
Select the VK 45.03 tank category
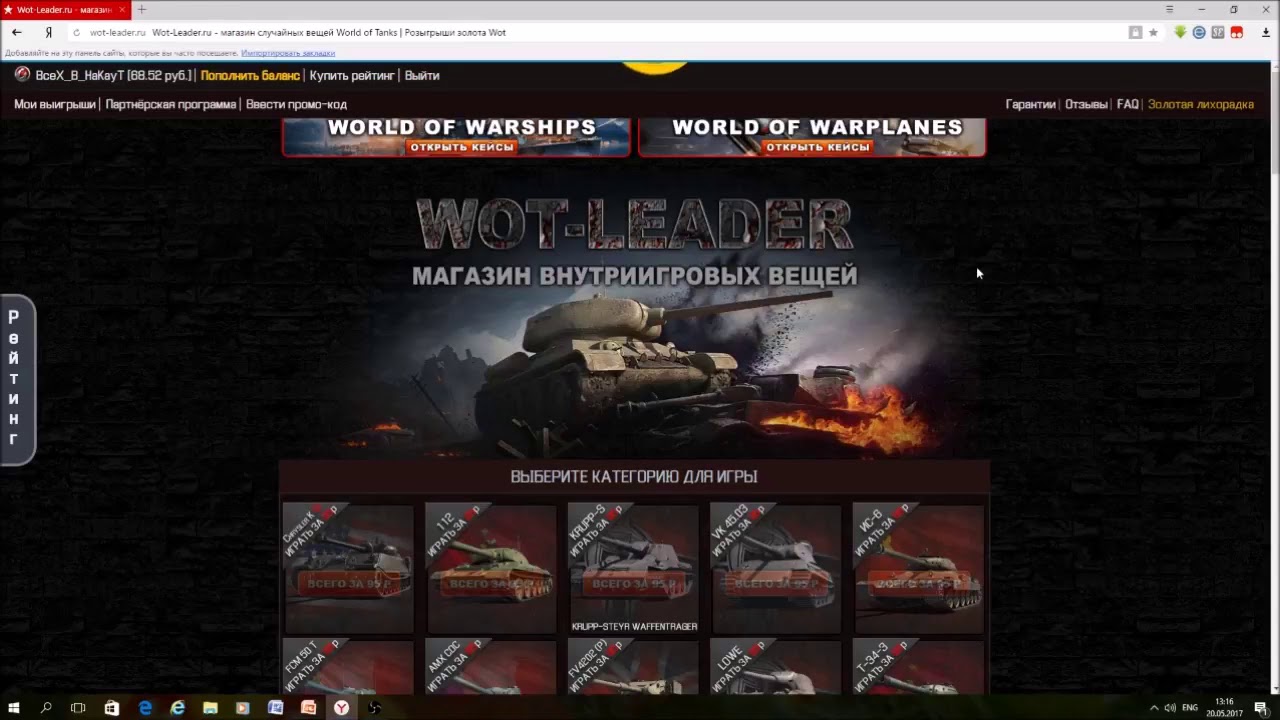[x=775, y=568]
